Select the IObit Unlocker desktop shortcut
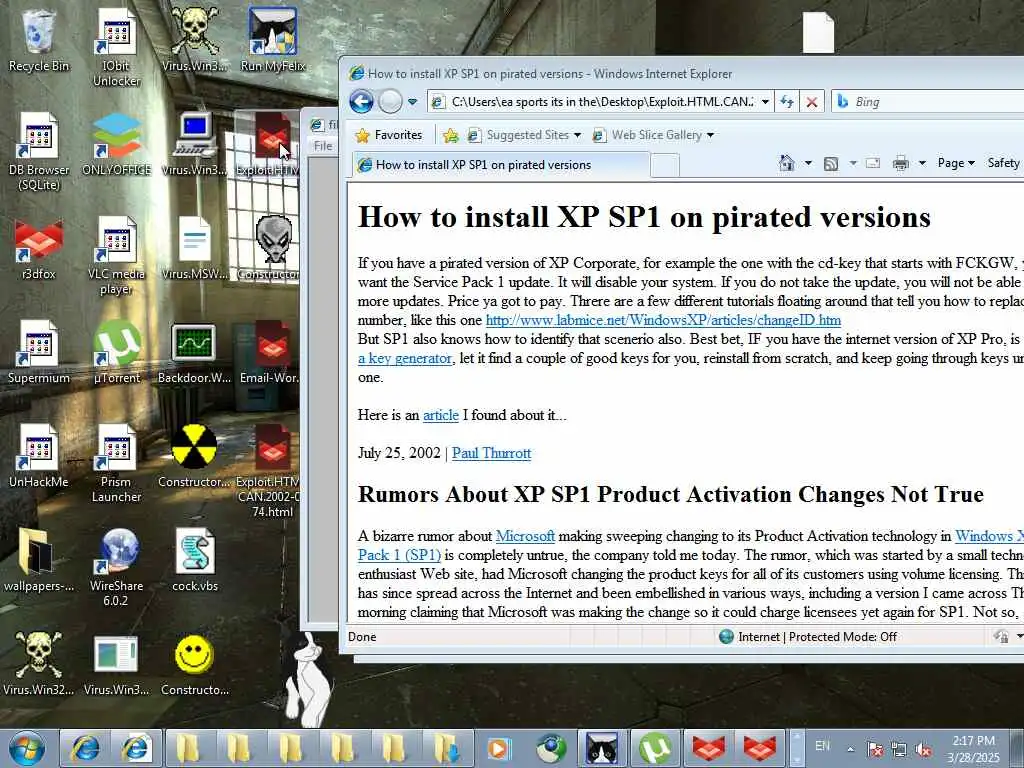 (x=116, y=48)
